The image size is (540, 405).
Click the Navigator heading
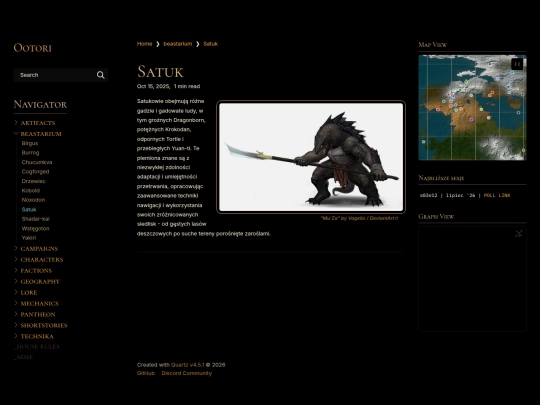pos(40,104)
